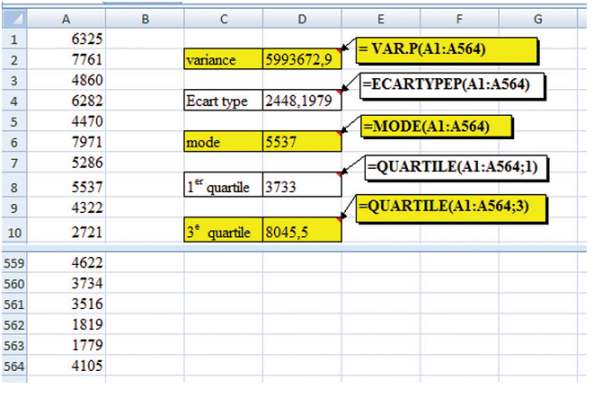This screenshot has width=594, height=397.
Task: Select the variance value 5993672,9
Action: click(x=302, y=59)
